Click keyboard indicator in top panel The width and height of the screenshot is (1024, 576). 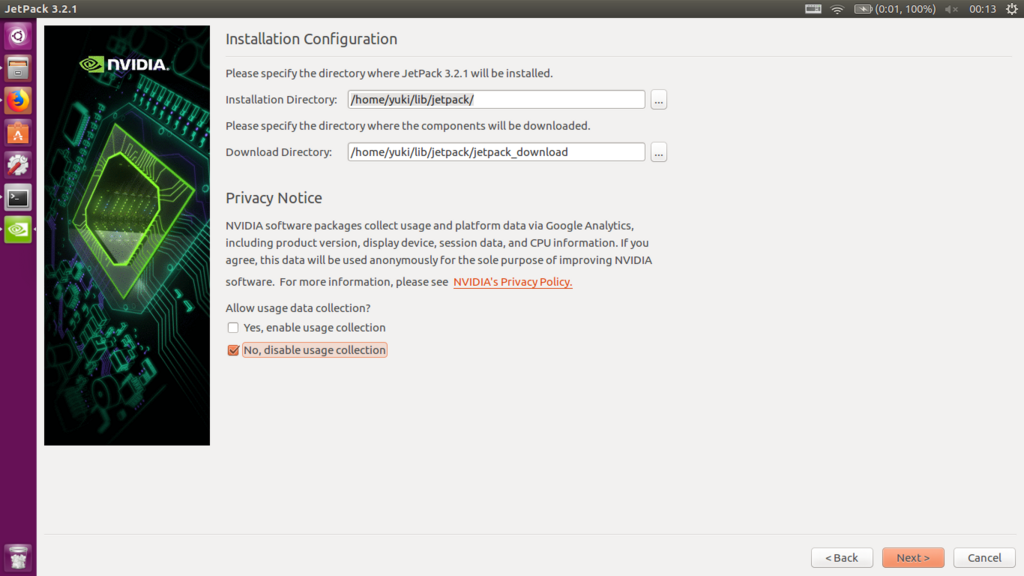(x=812, y=9)
